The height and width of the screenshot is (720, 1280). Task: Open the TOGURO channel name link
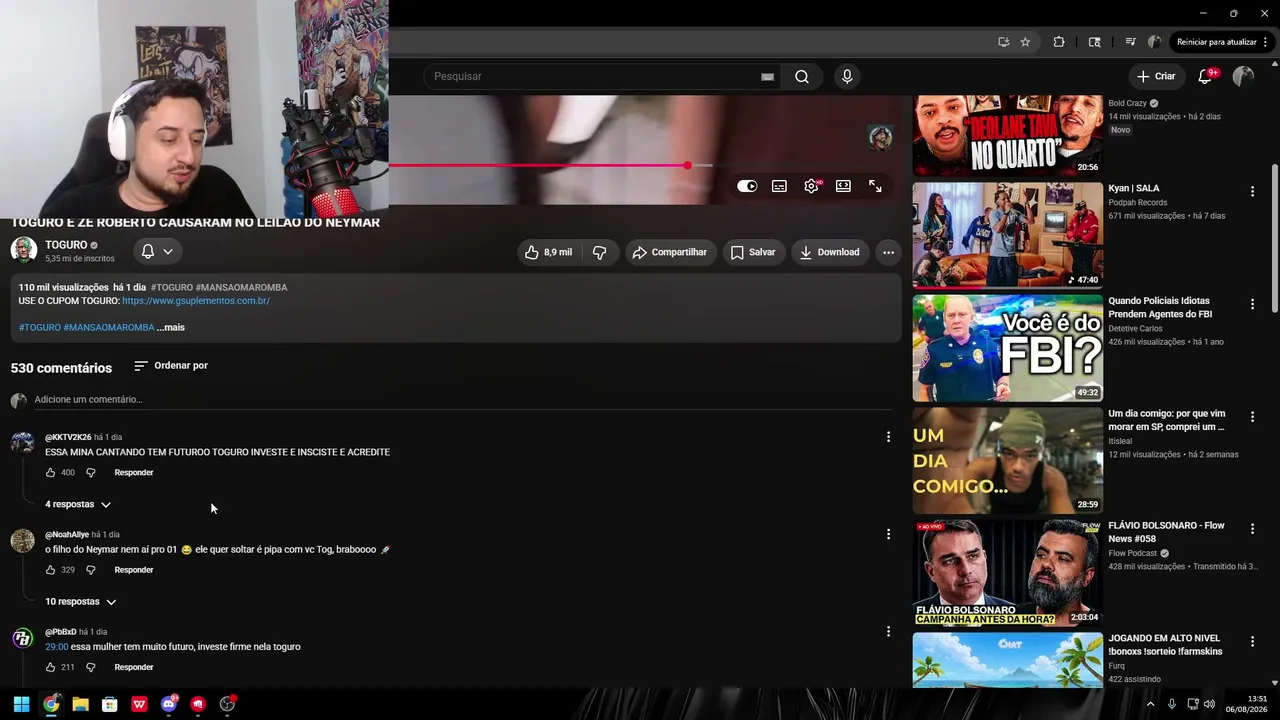(x=66, y=245)
